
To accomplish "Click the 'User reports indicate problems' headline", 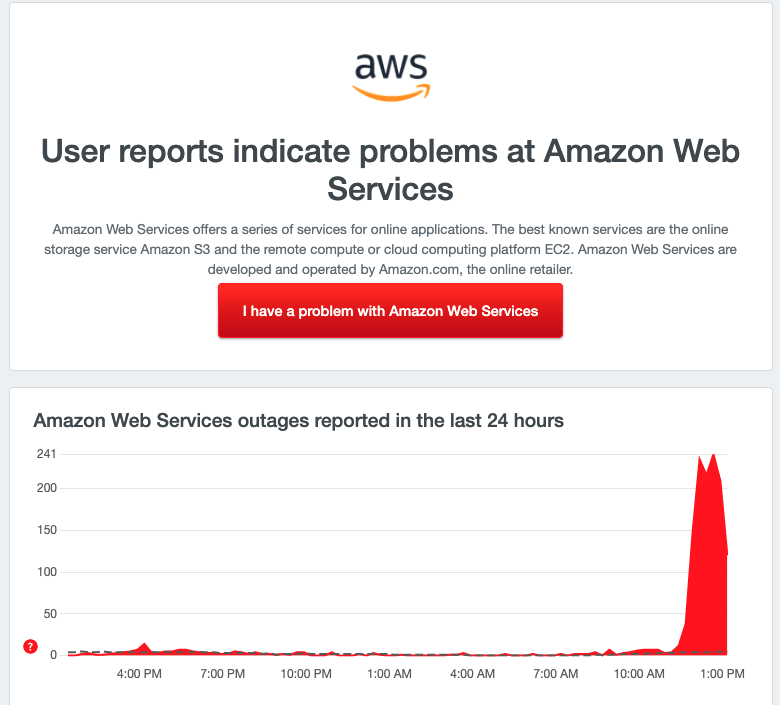I will pos(390,170).
